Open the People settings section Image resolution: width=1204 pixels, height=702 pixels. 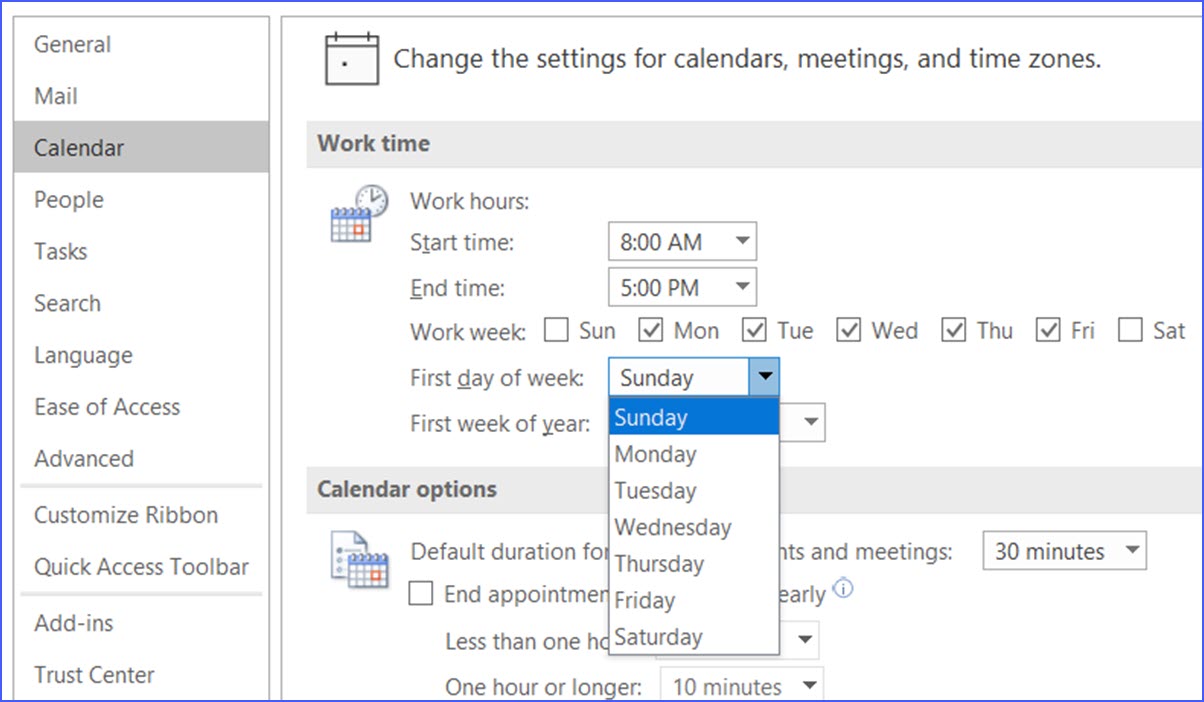point(68,200)
